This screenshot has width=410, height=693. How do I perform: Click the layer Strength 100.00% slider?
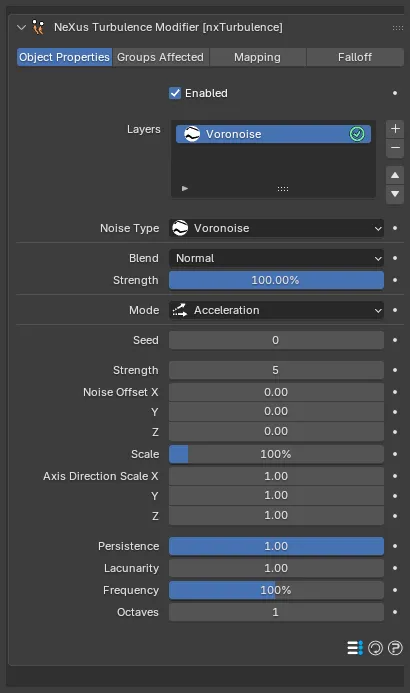pyautogui.click(x=276, y=280)
